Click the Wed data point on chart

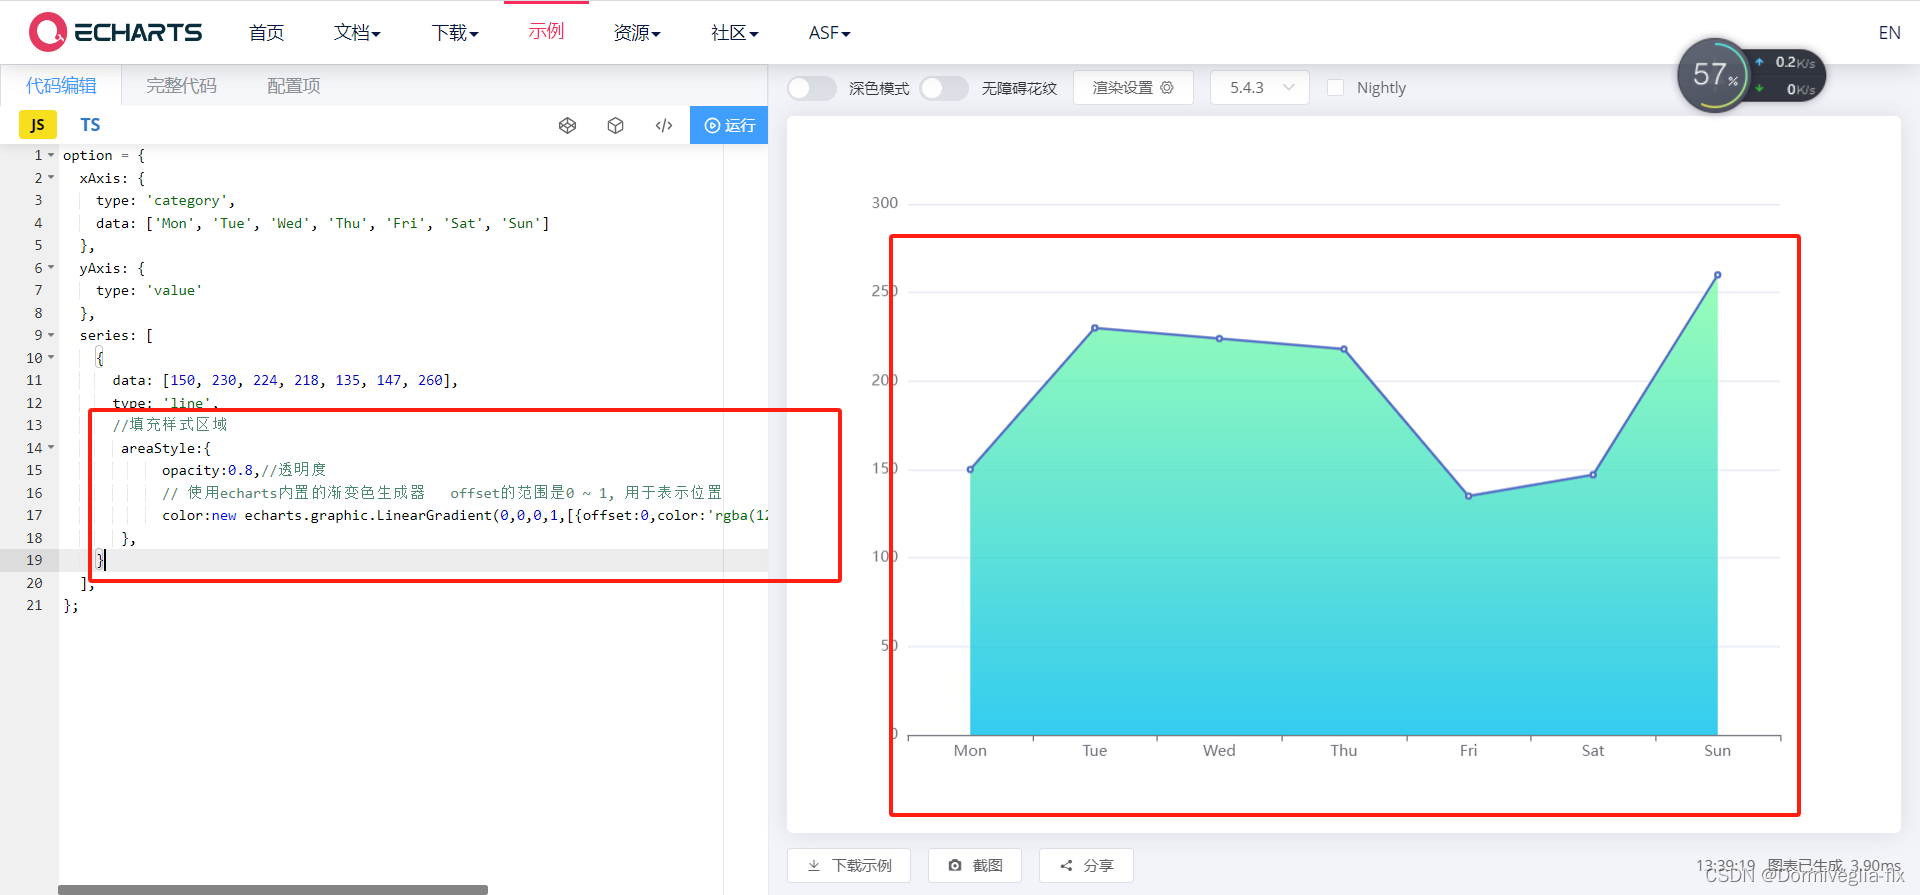(x=1219, y=339)
